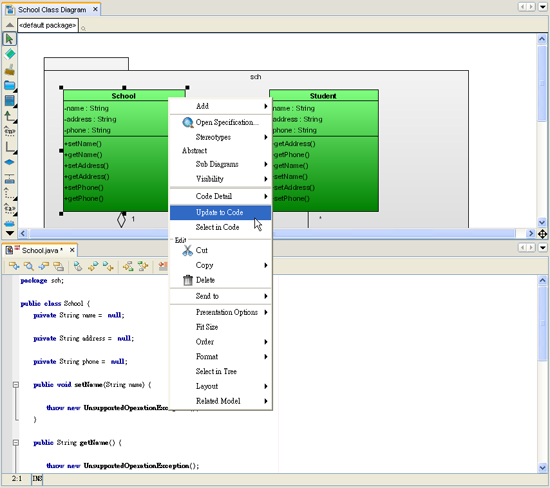Select the Student class title
Screen dimensions: 550x488
pos(323,96)
